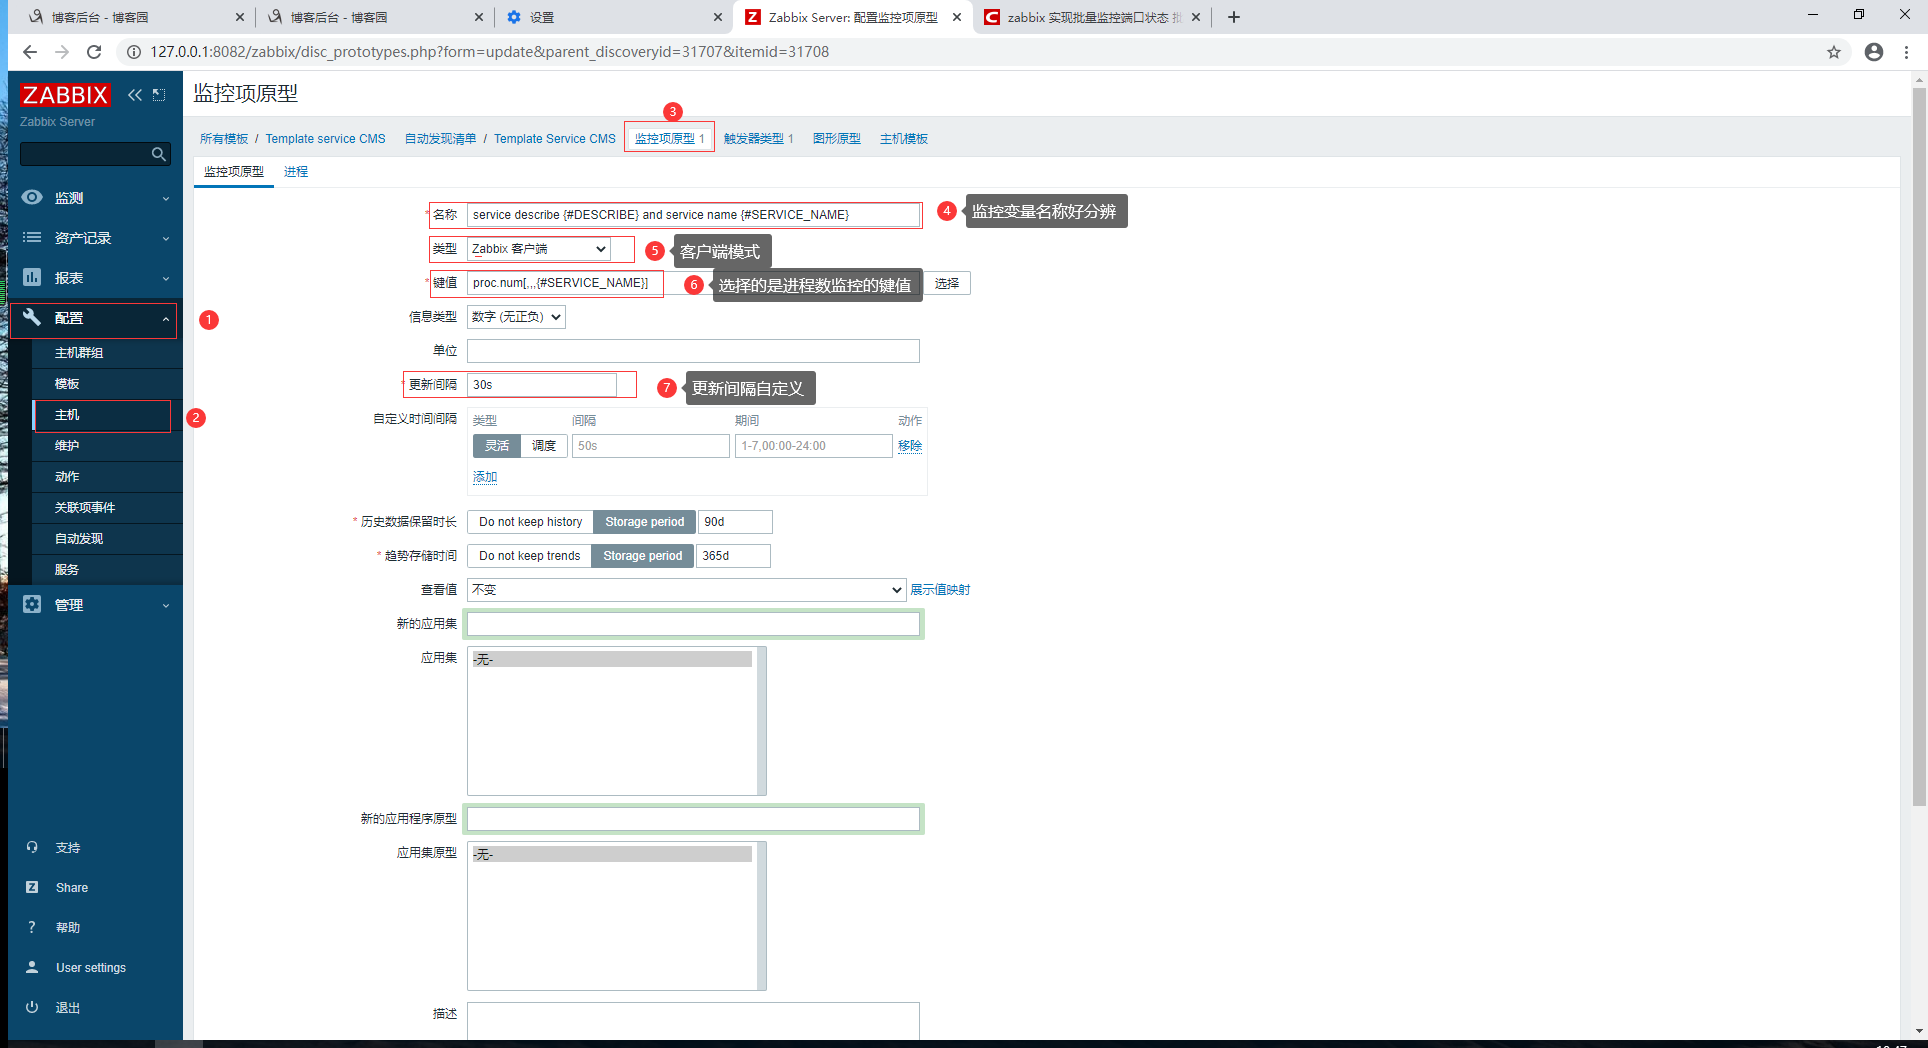Open 模板 in sidebar
The image size is (1928, 1048).
tap(67, 384)
